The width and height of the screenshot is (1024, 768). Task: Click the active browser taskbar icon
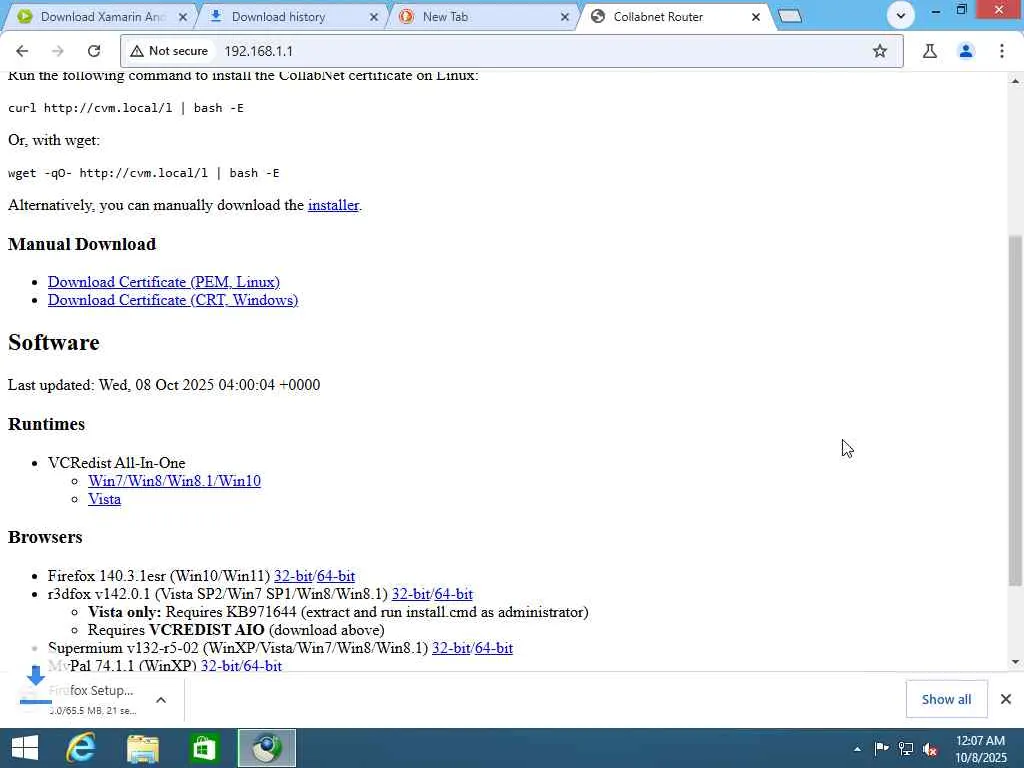[x=266, y=748]
